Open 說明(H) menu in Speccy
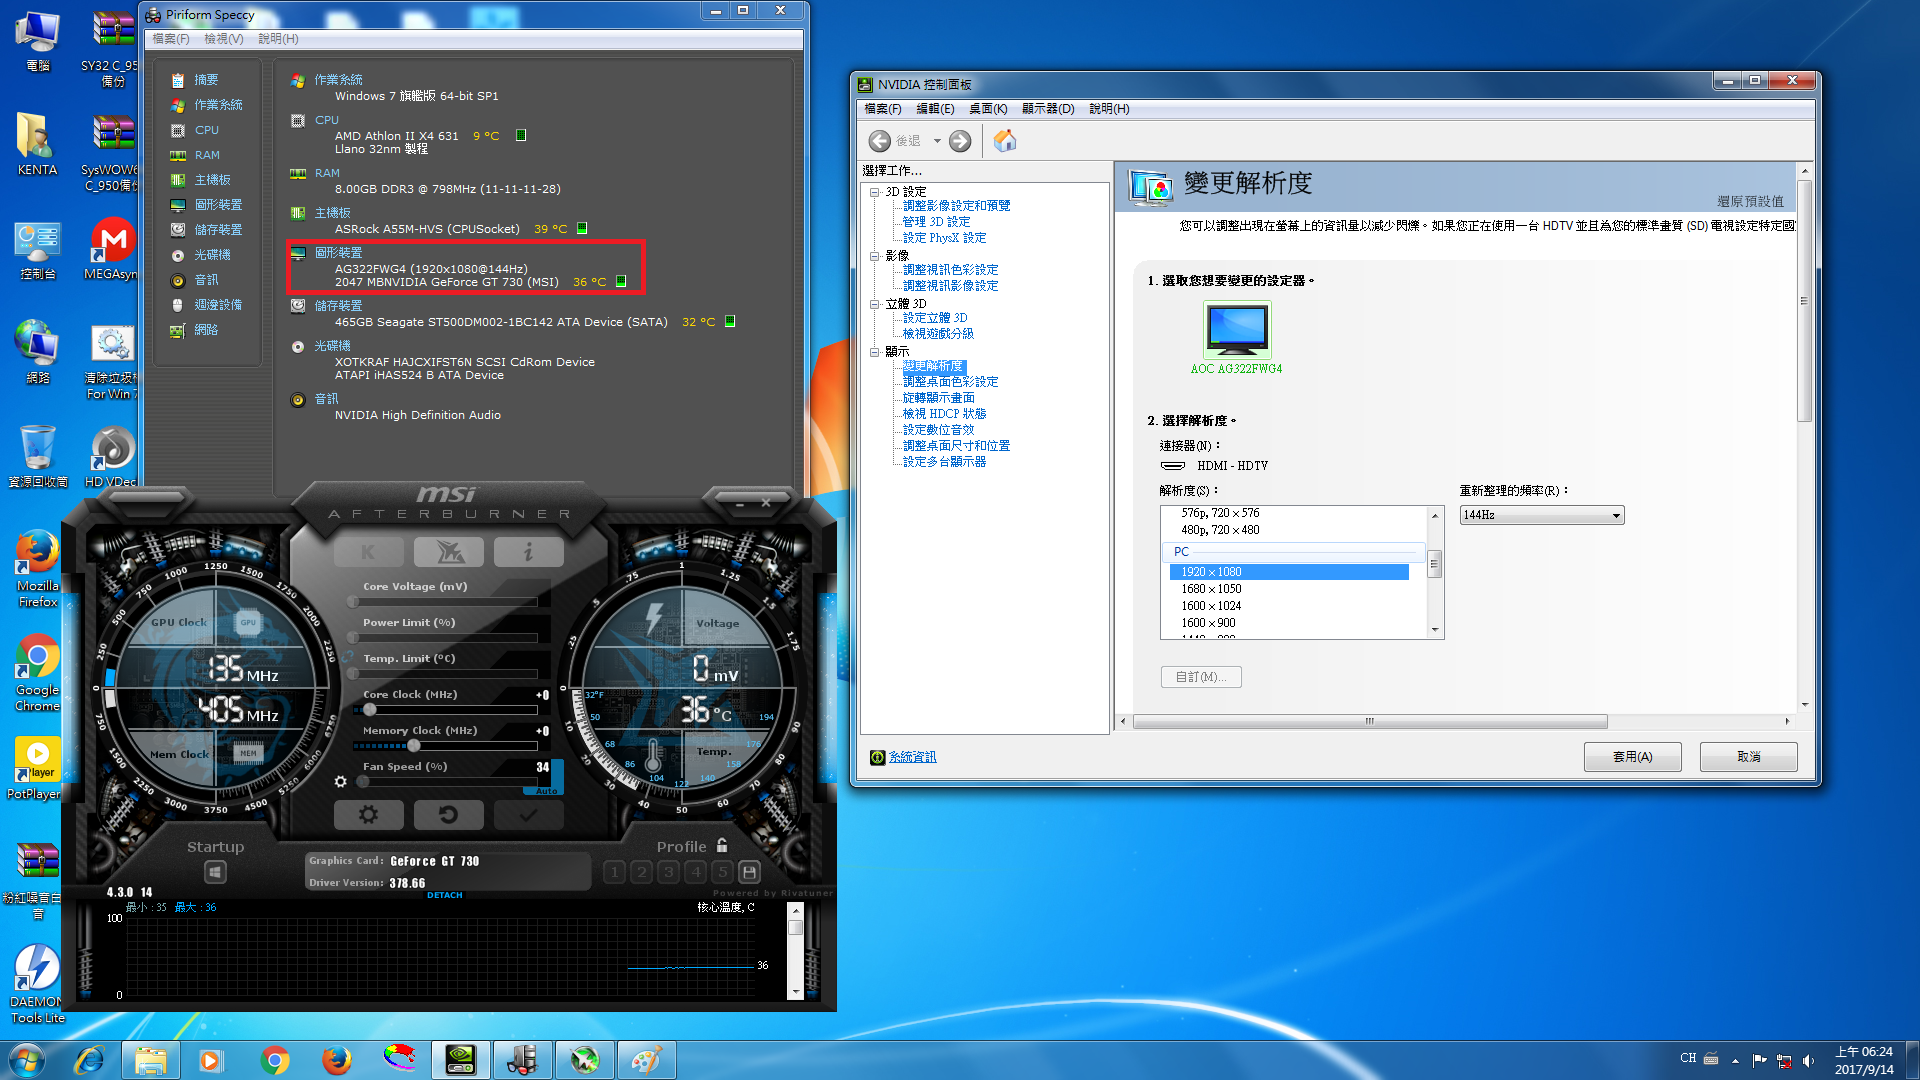Screen dimensions: 1920x1080 [x=278, y=39]
